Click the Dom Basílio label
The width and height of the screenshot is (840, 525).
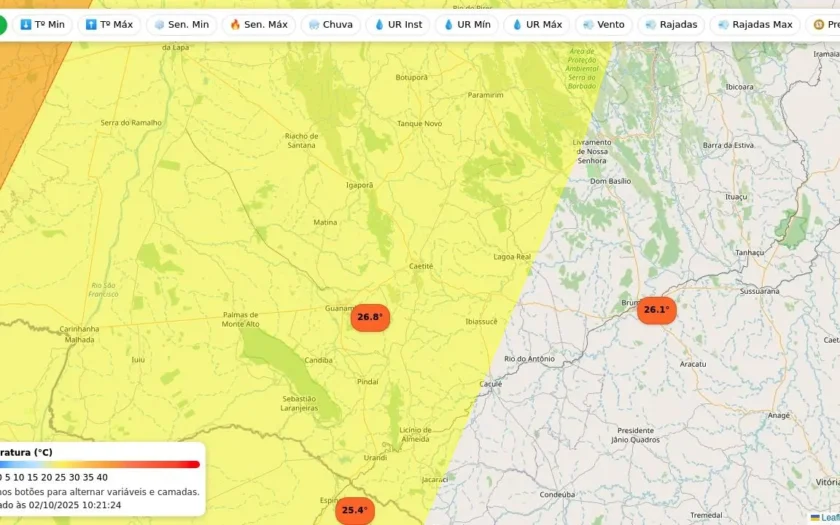(611, 181)
